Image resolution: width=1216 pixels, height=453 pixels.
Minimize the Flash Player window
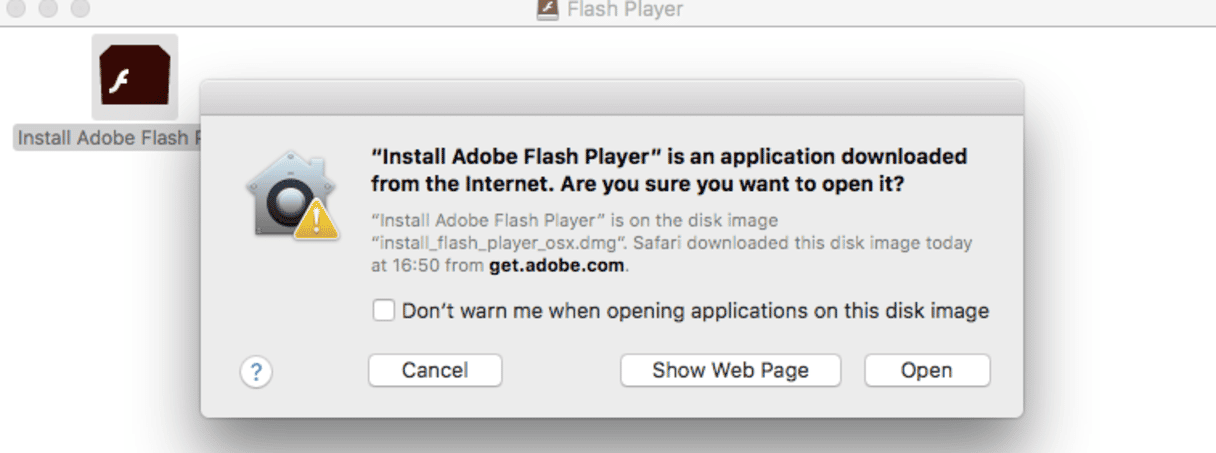tap(48, 8)
